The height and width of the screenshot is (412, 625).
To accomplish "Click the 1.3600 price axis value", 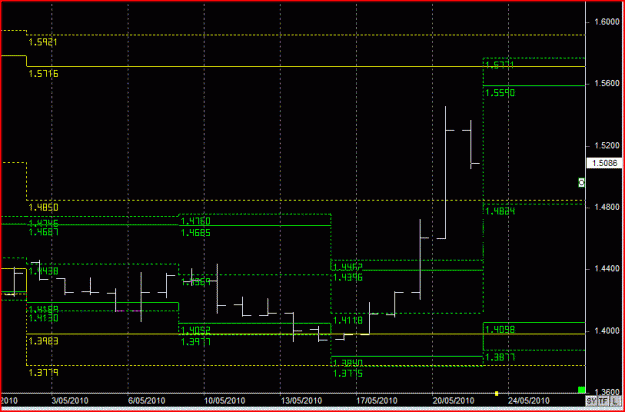I will (605, 392).
